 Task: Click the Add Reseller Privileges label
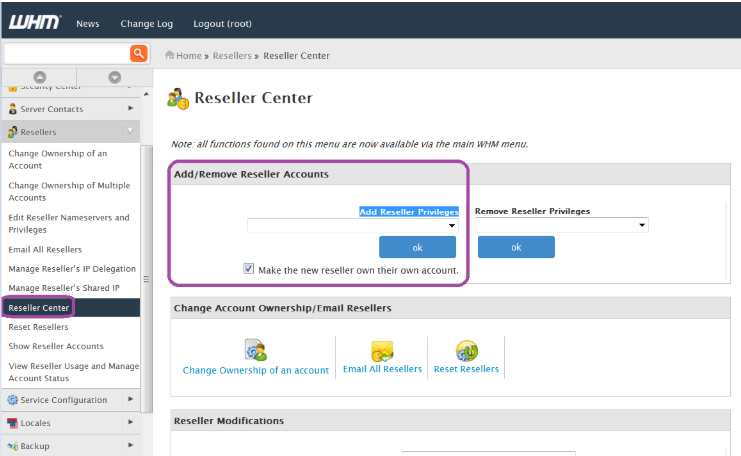(409, 212)
